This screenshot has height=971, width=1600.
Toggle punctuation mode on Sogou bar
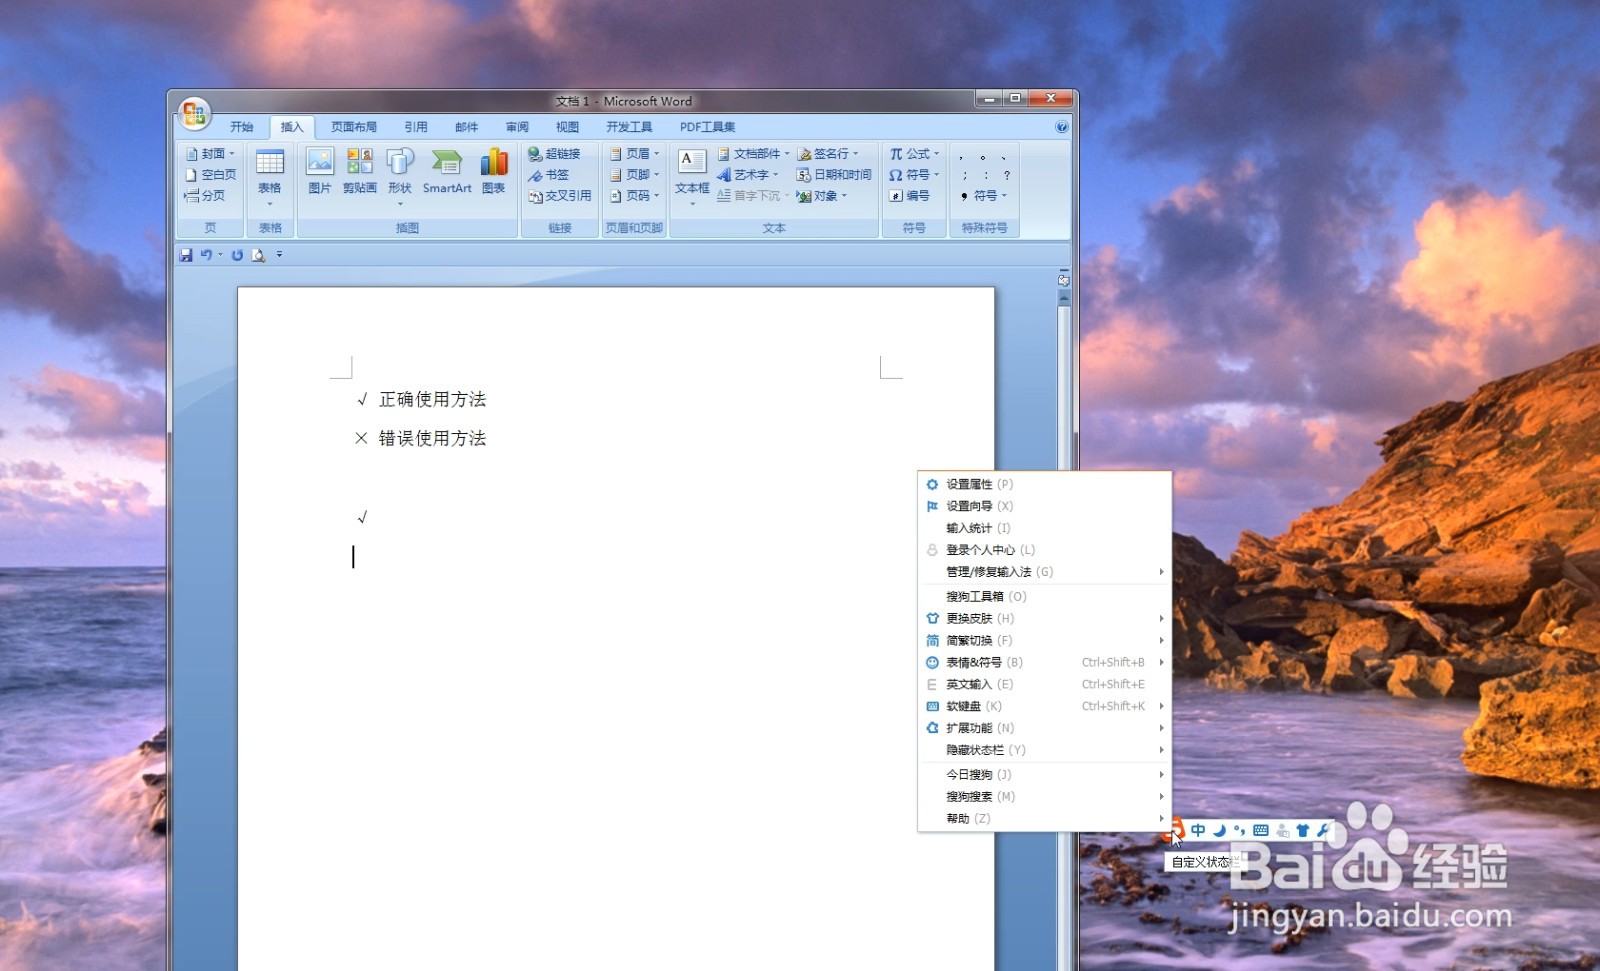(1240, 830)
